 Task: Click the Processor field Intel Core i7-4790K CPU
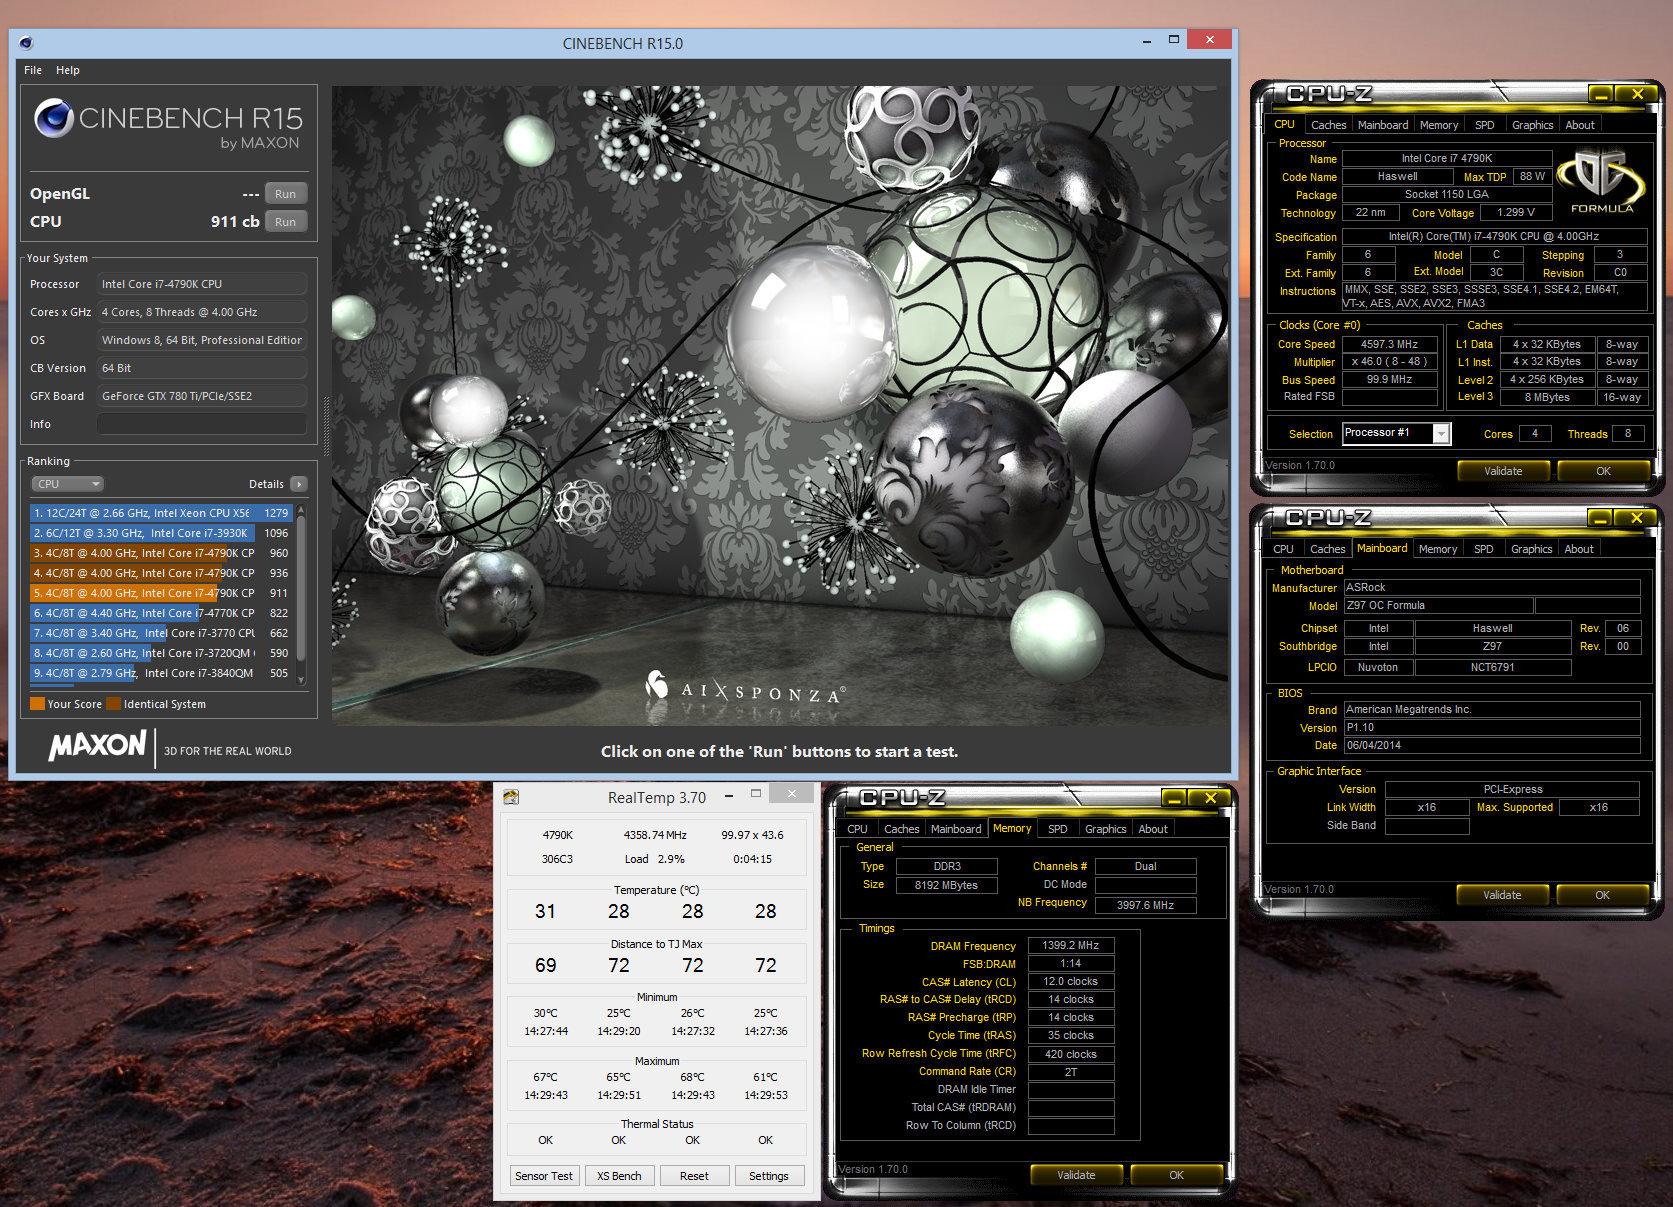202,284
